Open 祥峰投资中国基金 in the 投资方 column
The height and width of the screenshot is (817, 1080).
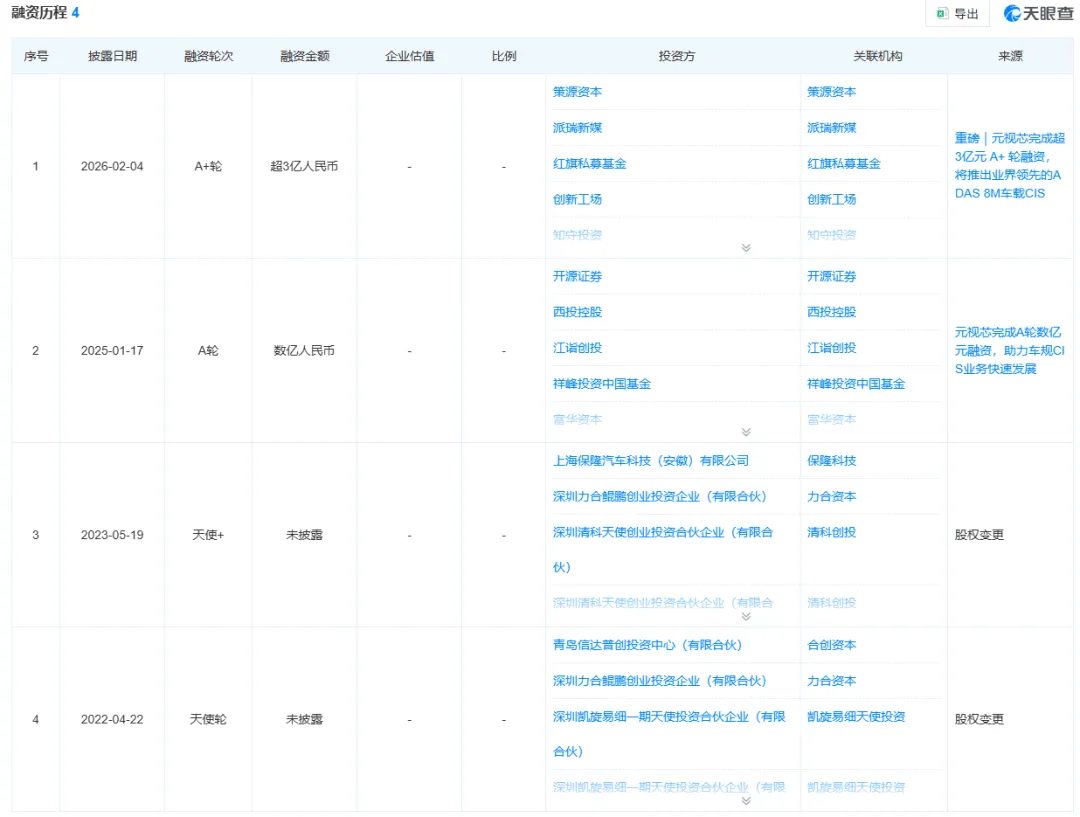pyautogui.click(x=602, y=384)
